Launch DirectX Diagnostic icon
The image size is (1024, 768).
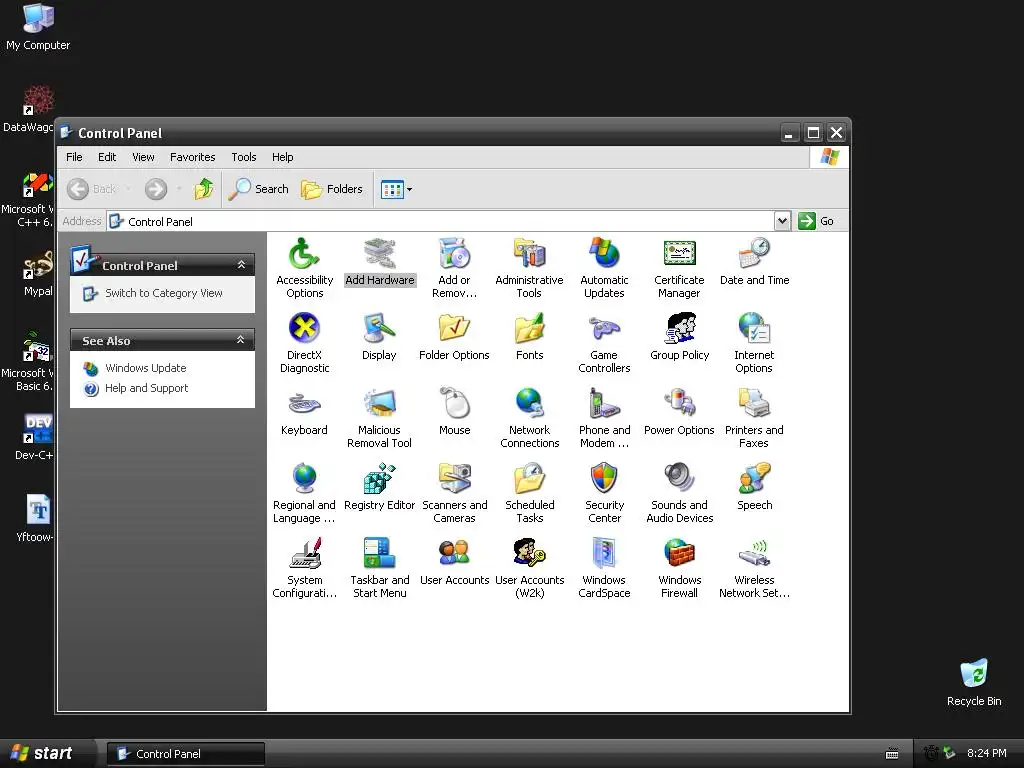[x=304, y=343]
